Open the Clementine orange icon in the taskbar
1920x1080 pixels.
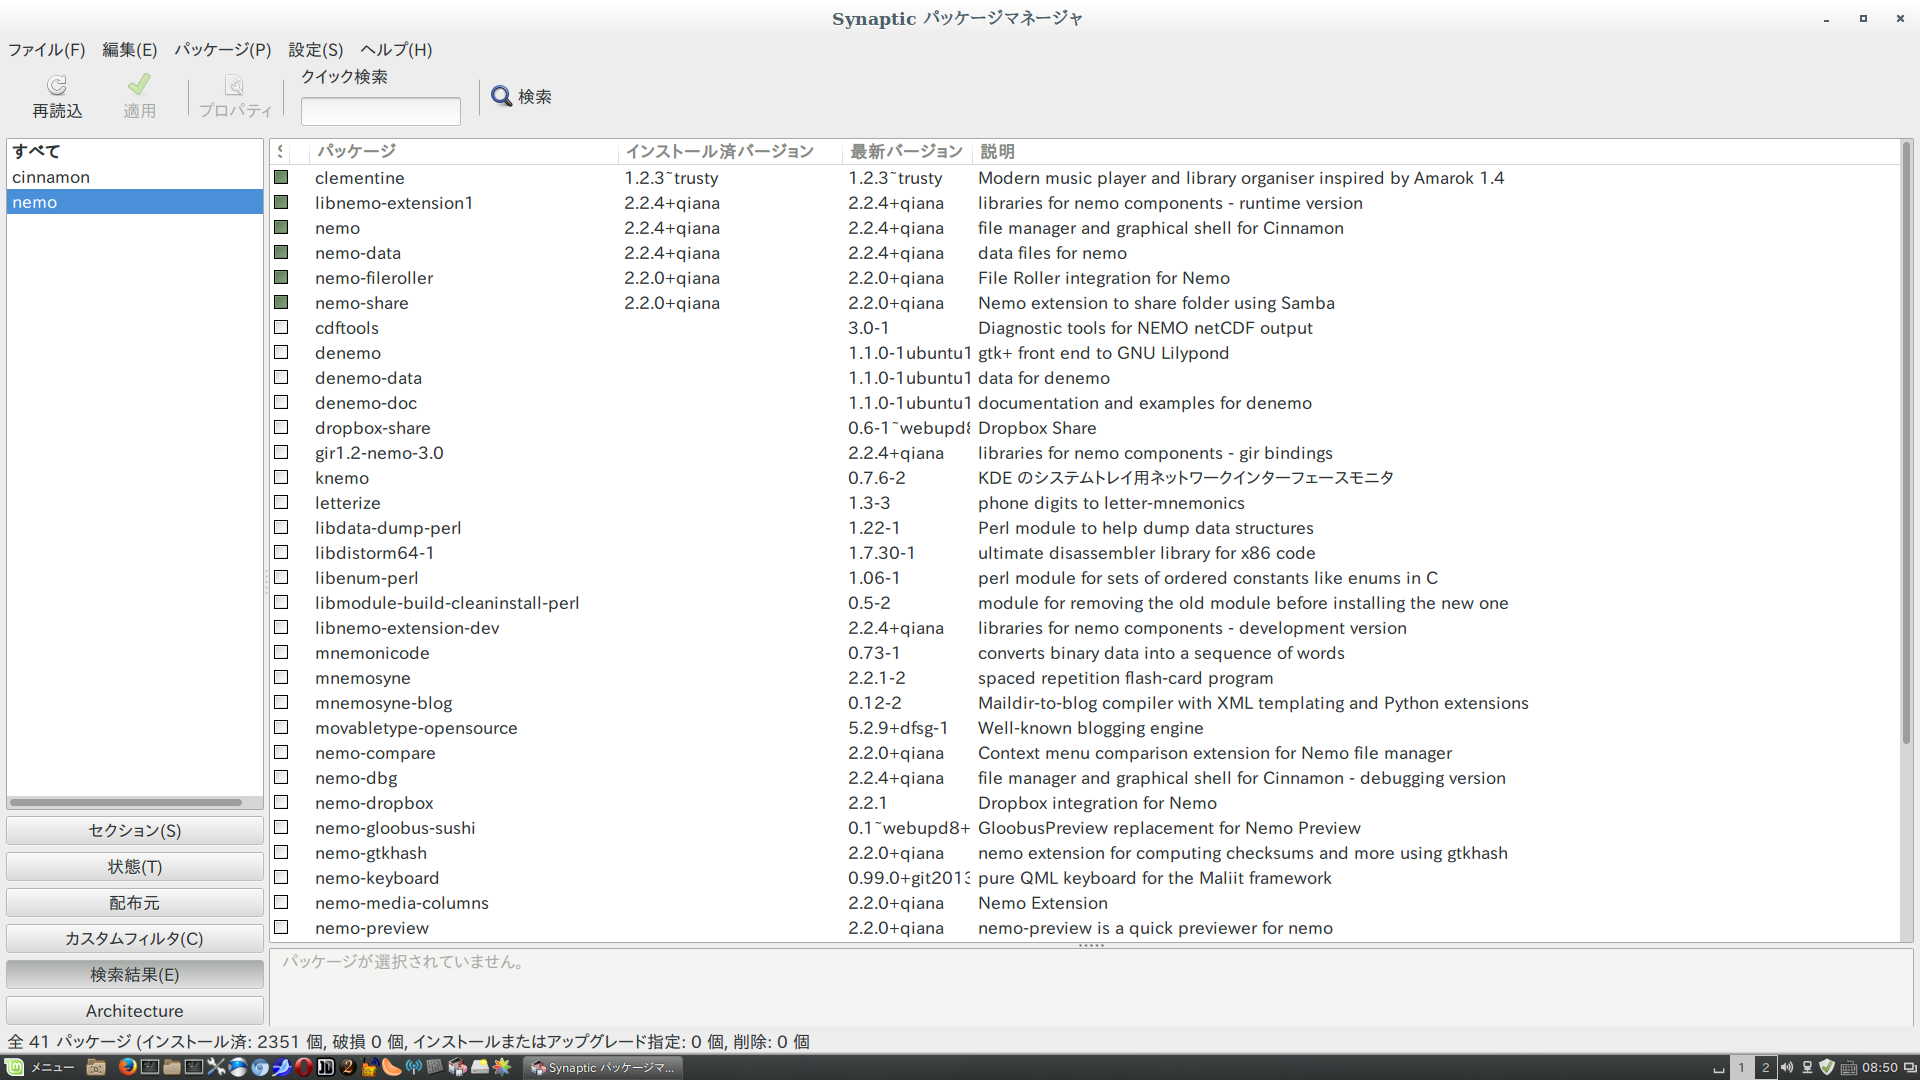click(392, 1067)
